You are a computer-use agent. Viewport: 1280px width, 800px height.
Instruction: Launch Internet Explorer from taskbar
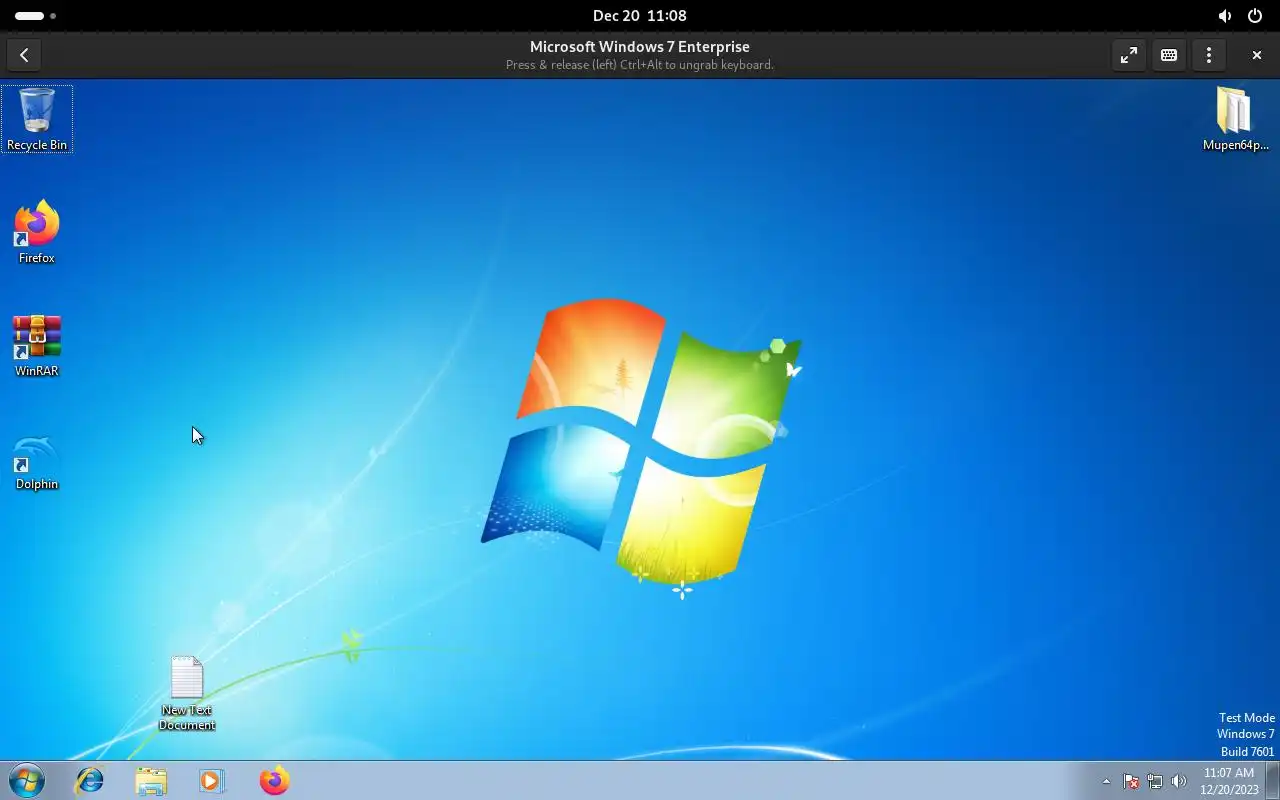pos(90,780)
